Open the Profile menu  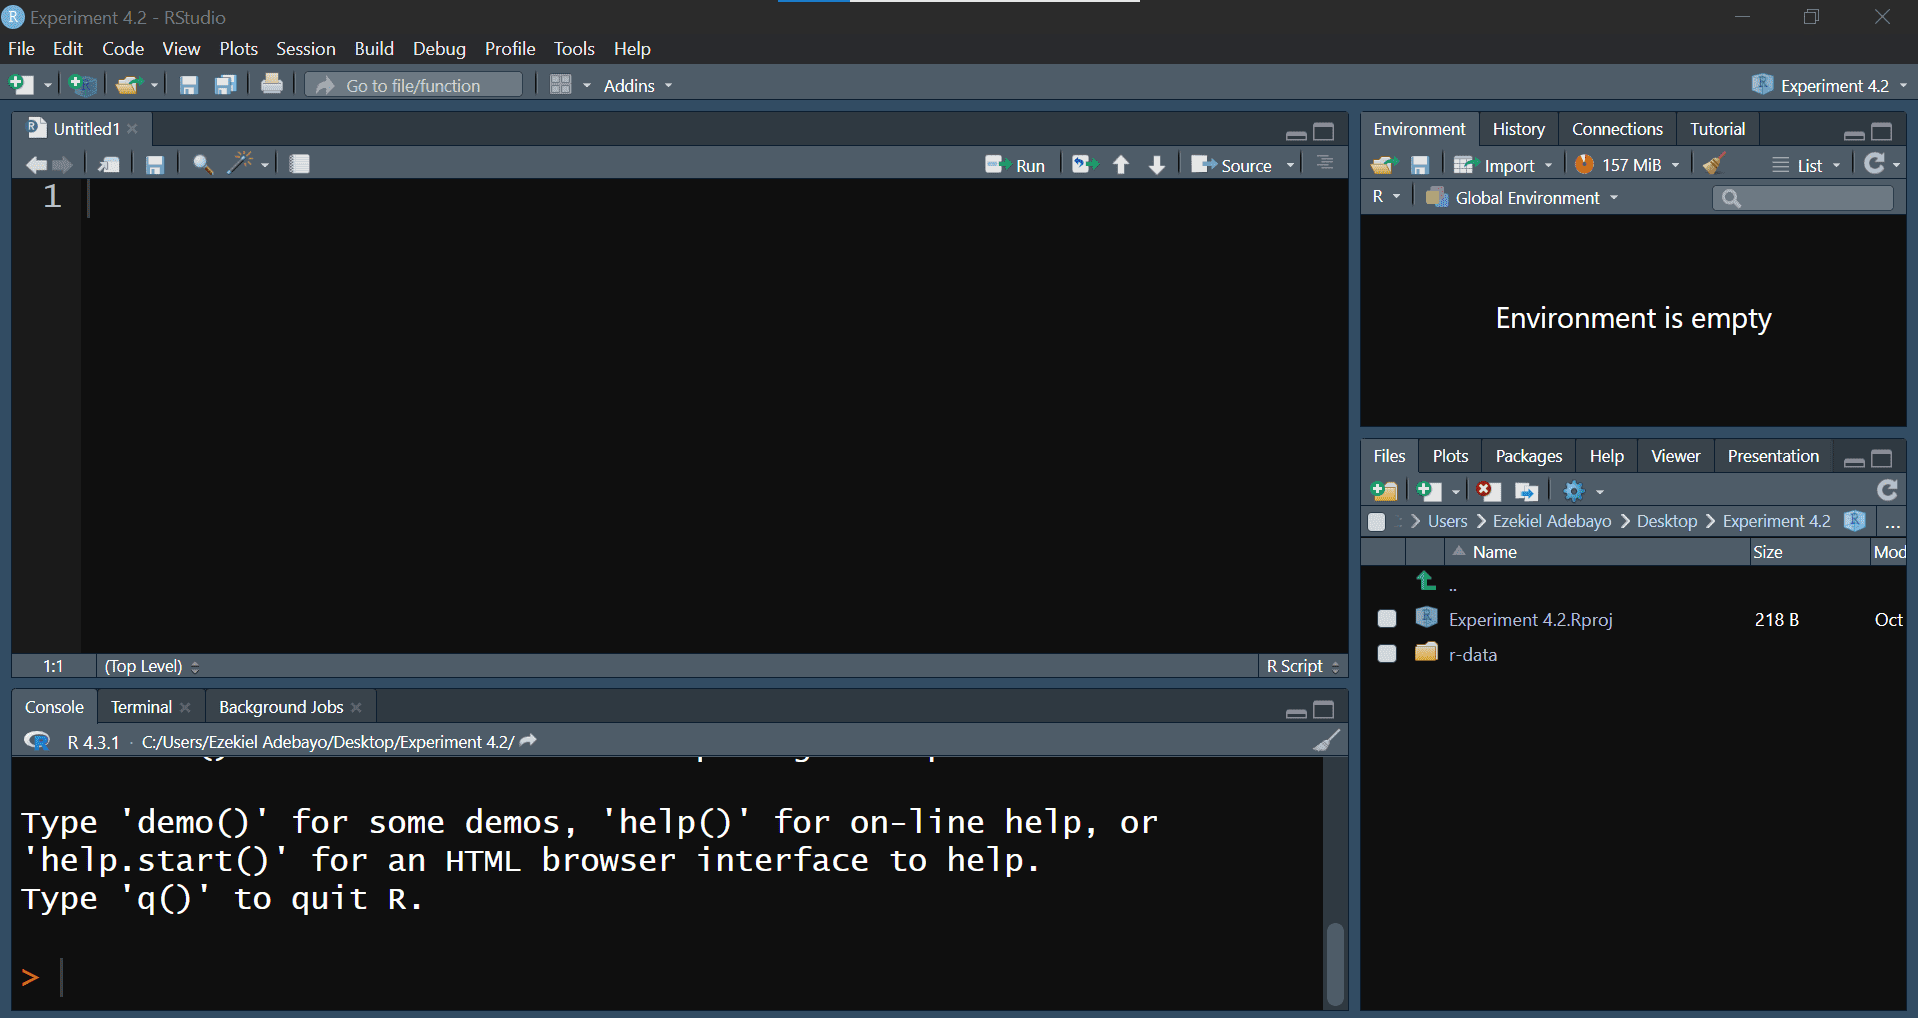[510, 48]
